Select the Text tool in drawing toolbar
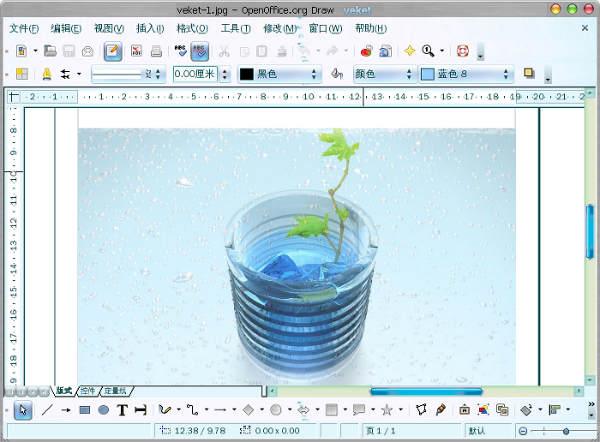The height and width of the screenshot is (442, 600). pyautogui.click(x=122, y=410)
